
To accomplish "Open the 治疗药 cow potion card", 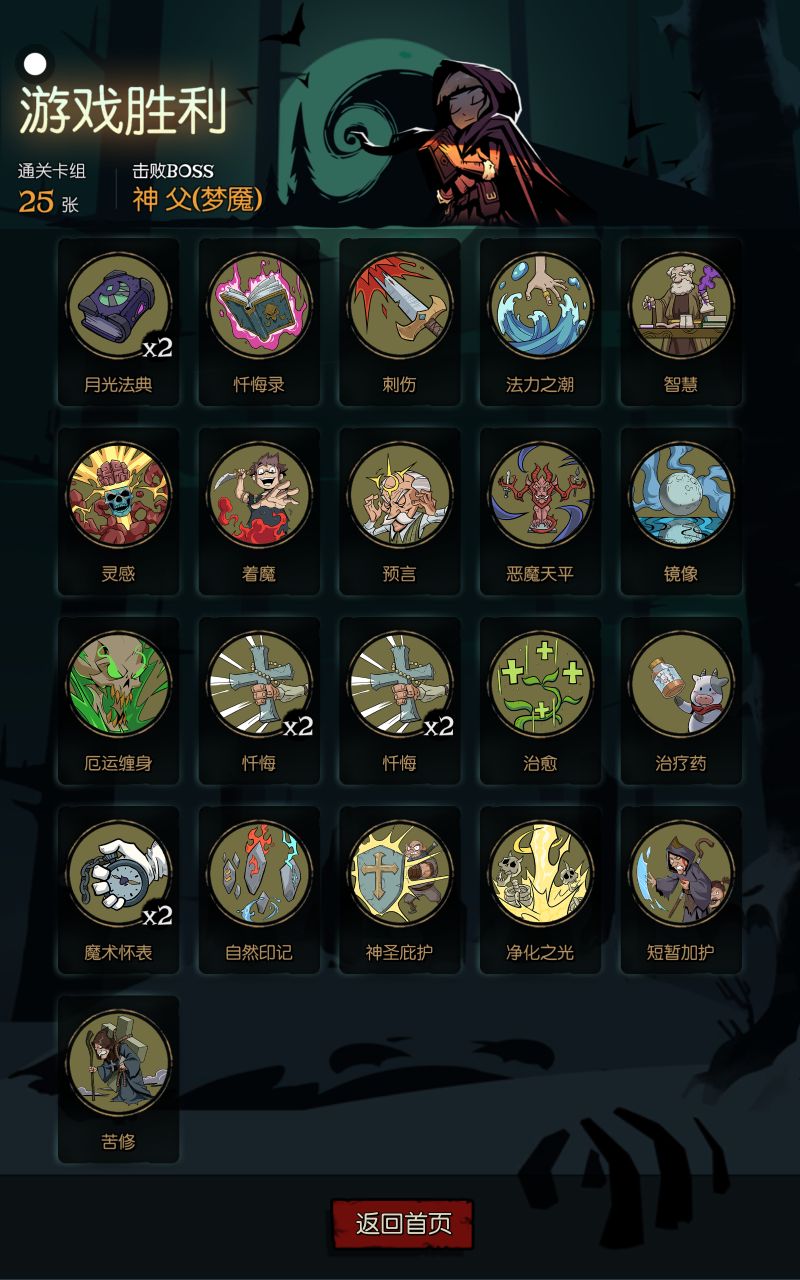I will (681, 700).
